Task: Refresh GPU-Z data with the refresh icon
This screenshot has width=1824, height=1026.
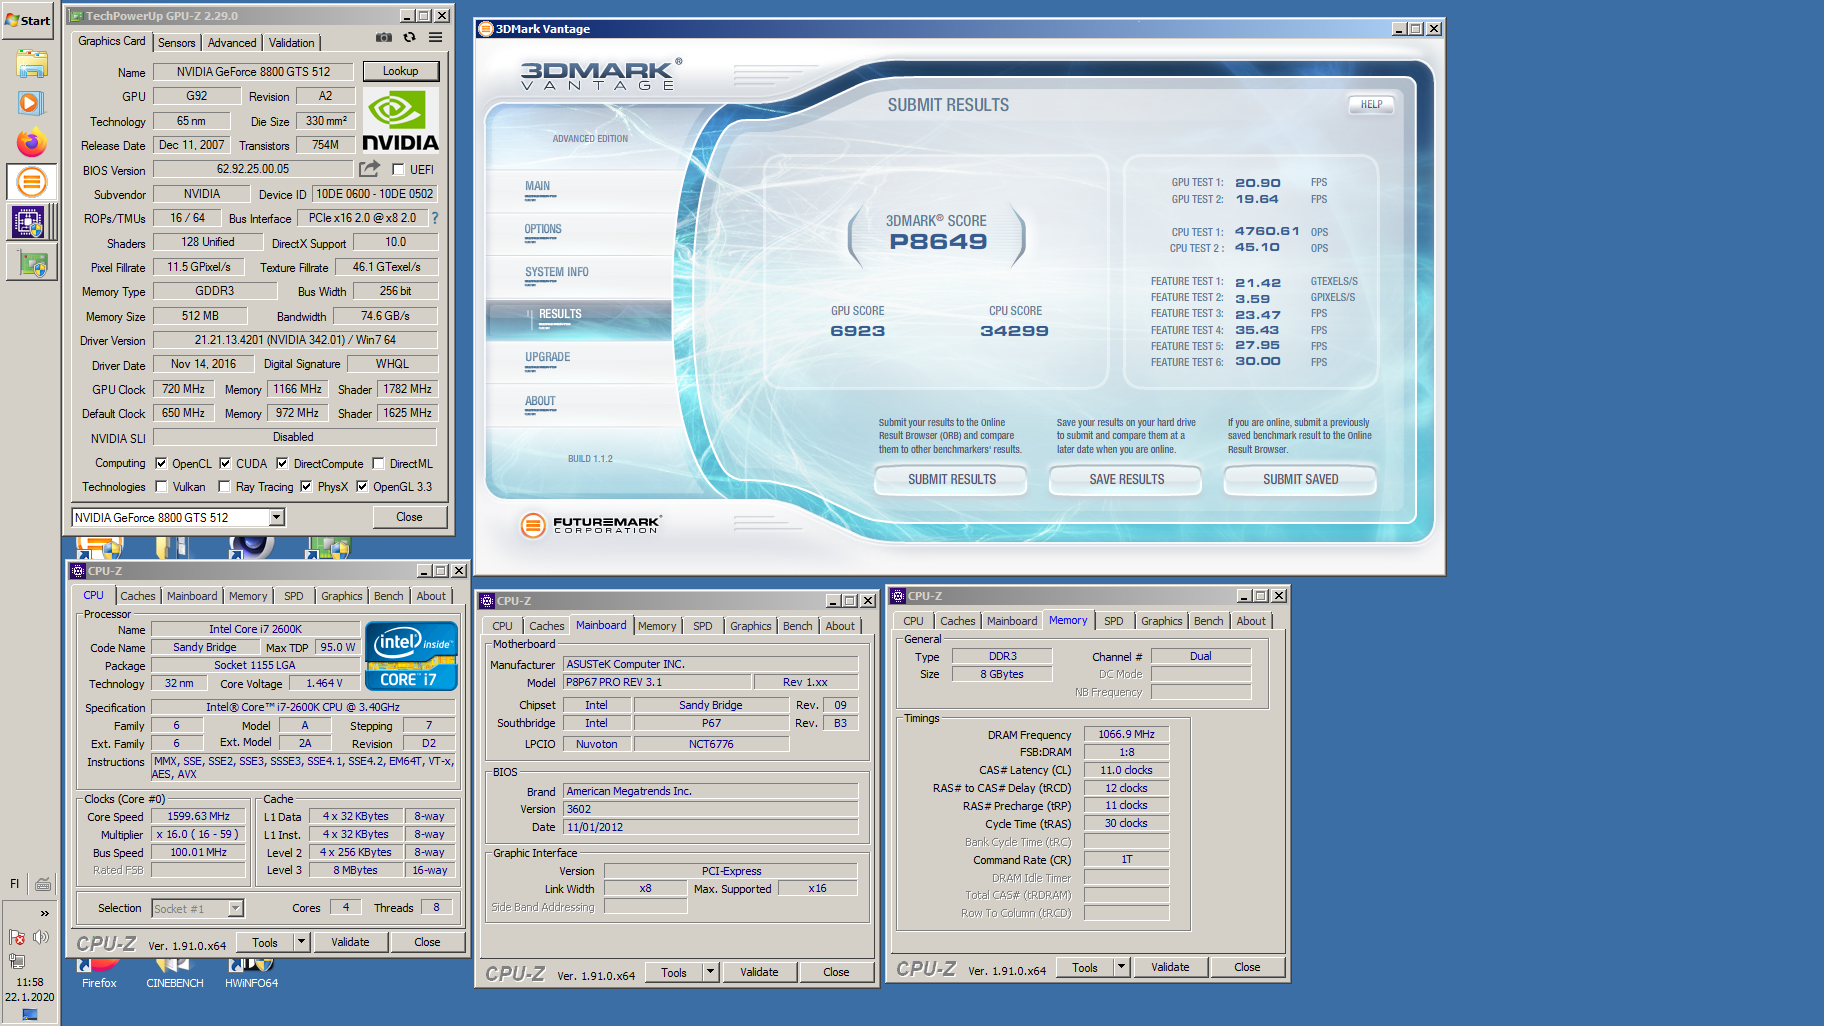Action: (x=409, y=38)
